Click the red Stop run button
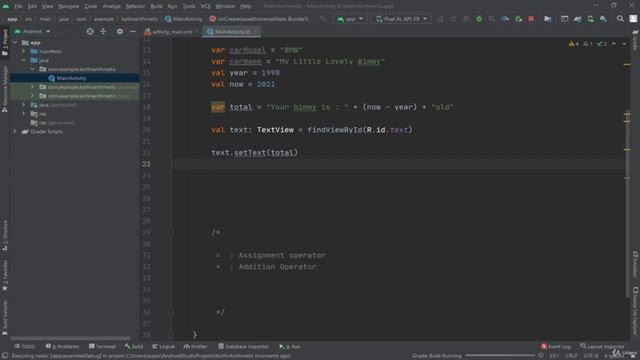The image size is (640, 360). 531,19
